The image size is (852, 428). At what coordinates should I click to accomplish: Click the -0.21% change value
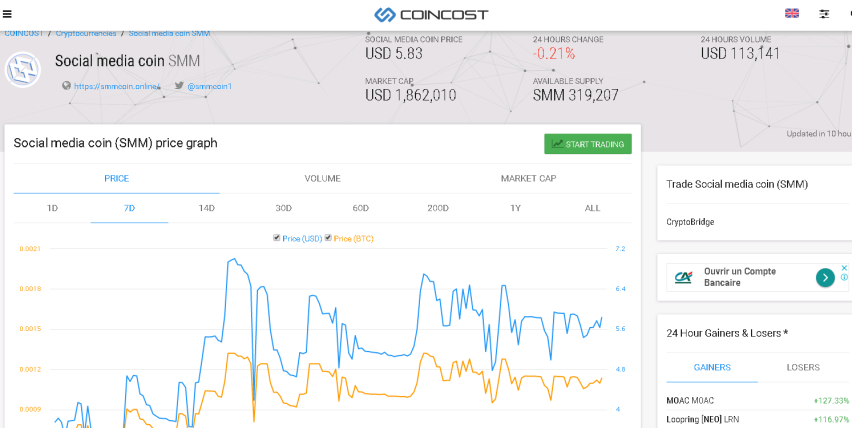(554, 54)
